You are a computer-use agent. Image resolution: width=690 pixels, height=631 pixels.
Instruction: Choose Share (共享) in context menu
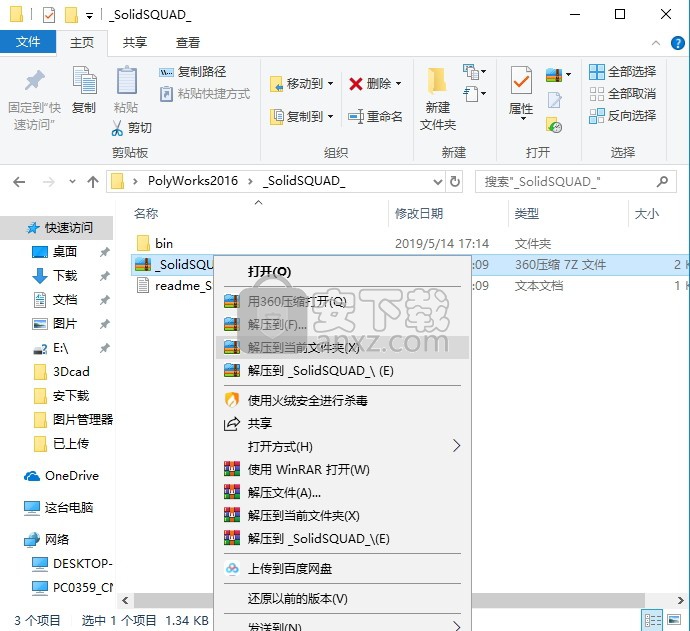tap(342, 423)
